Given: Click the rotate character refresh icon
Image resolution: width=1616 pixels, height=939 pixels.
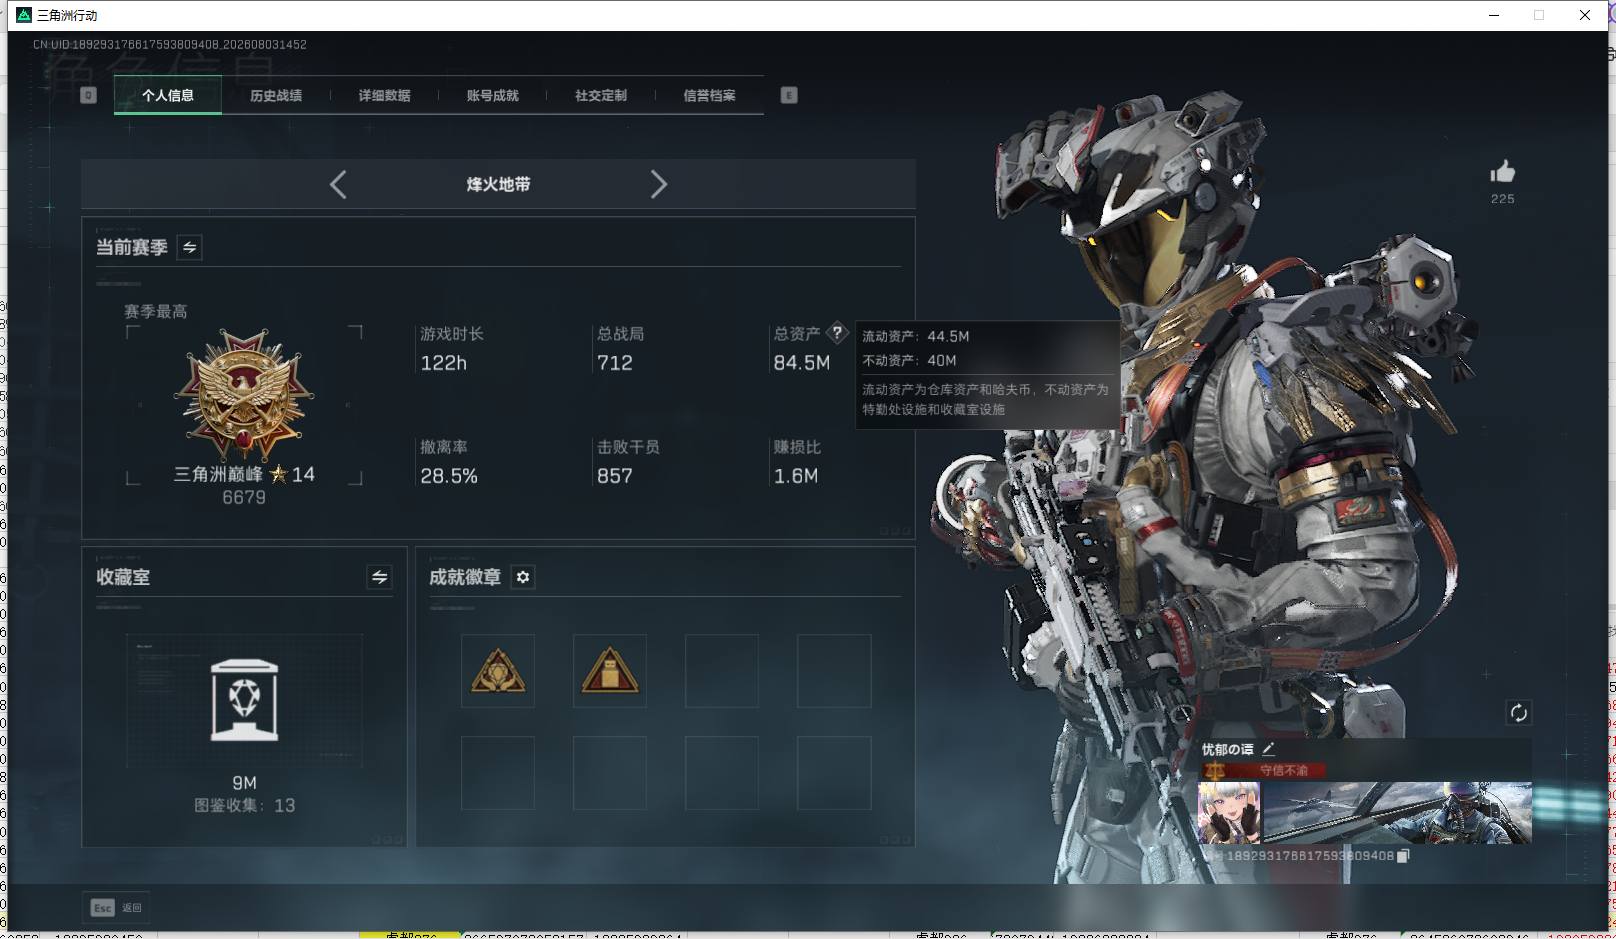Looking at the screenshot, I should 1518,712.
